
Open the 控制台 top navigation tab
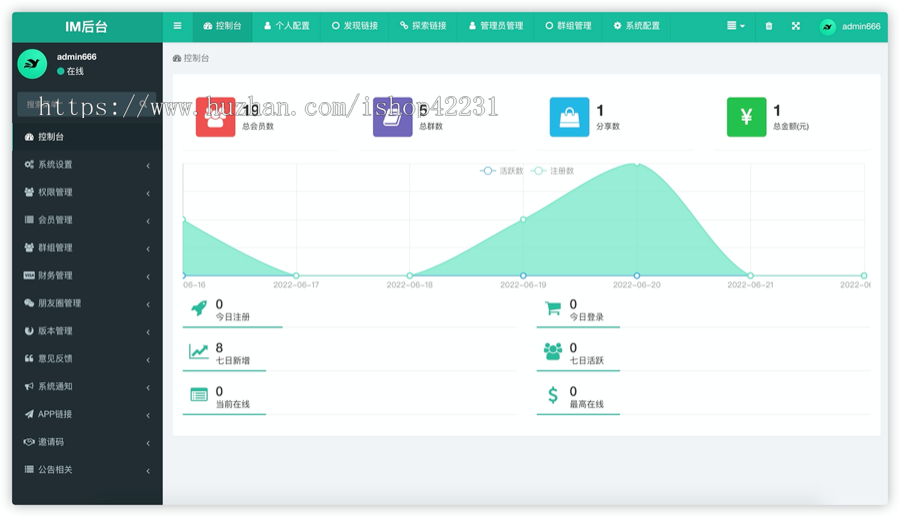[222, 26]
